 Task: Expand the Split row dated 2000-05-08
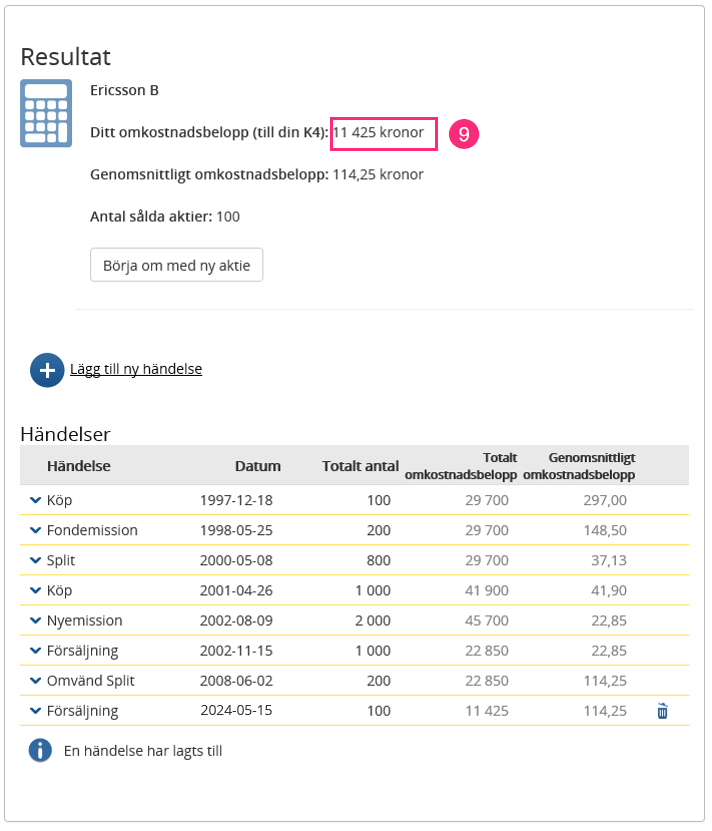[36, 560]
